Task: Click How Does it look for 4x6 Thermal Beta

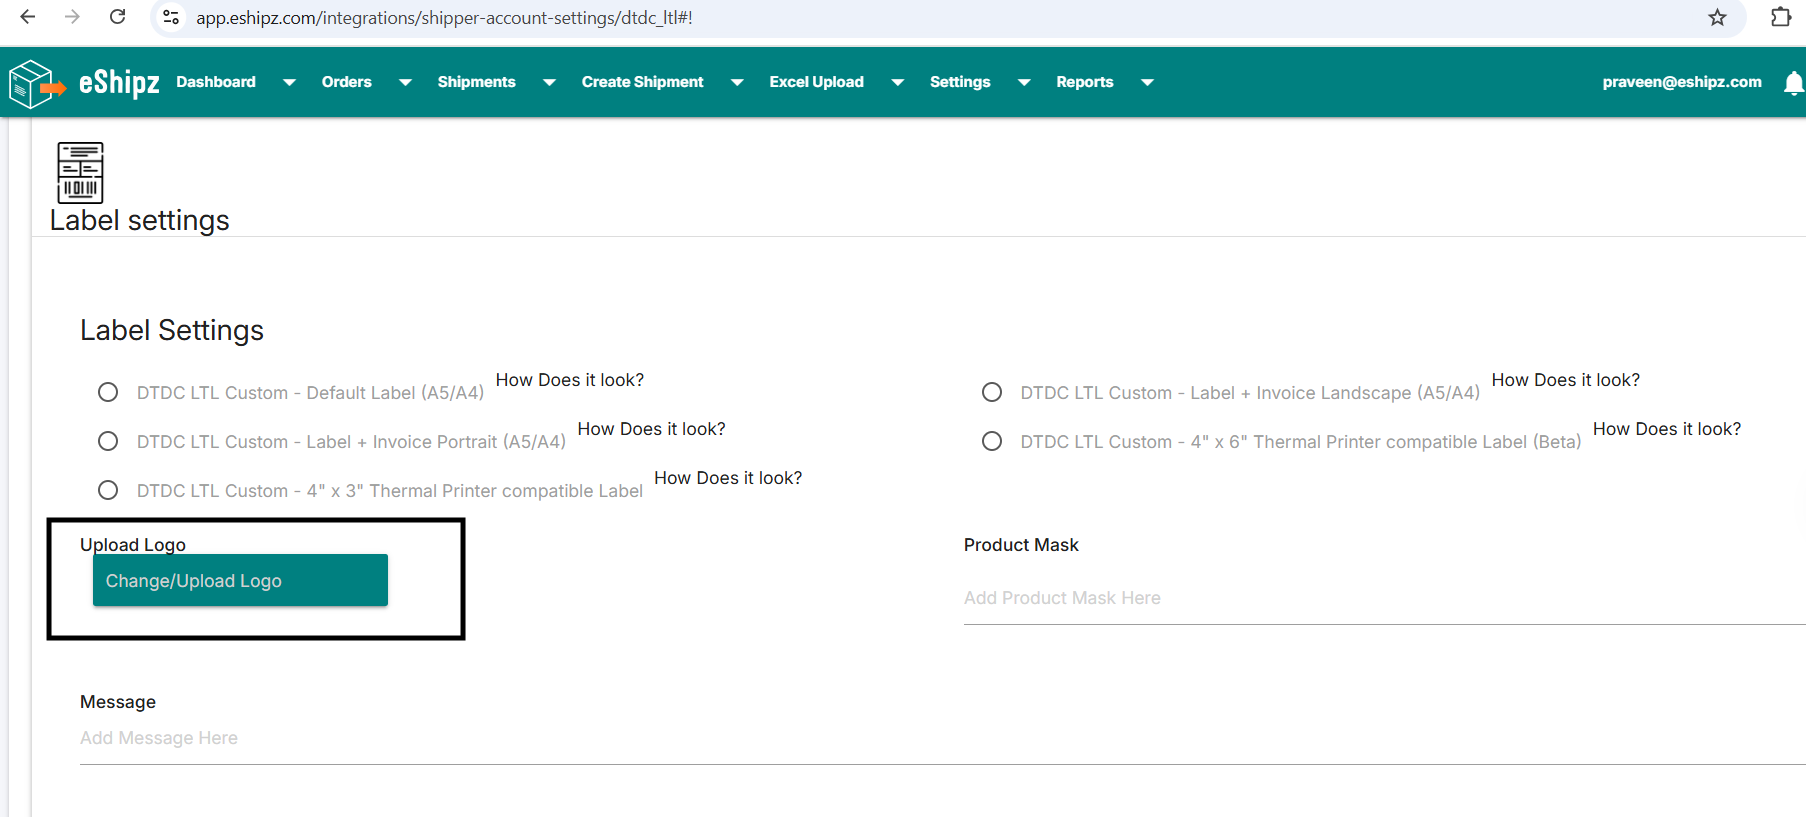Action: point(1667,429)
